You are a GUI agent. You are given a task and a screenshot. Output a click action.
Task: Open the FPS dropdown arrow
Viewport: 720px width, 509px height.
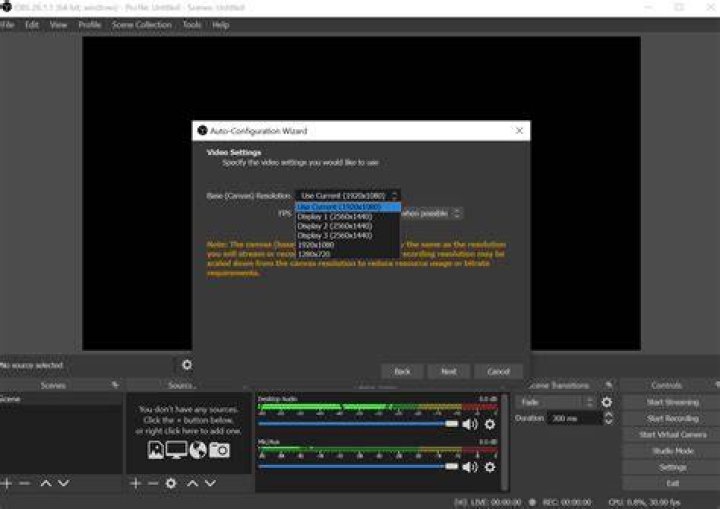(457, 213)
